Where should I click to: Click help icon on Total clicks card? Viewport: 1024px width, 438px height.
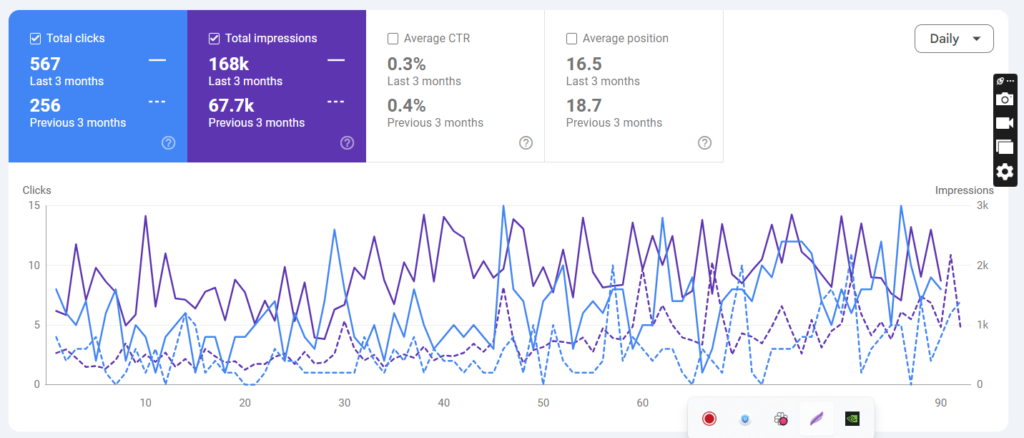168,143
